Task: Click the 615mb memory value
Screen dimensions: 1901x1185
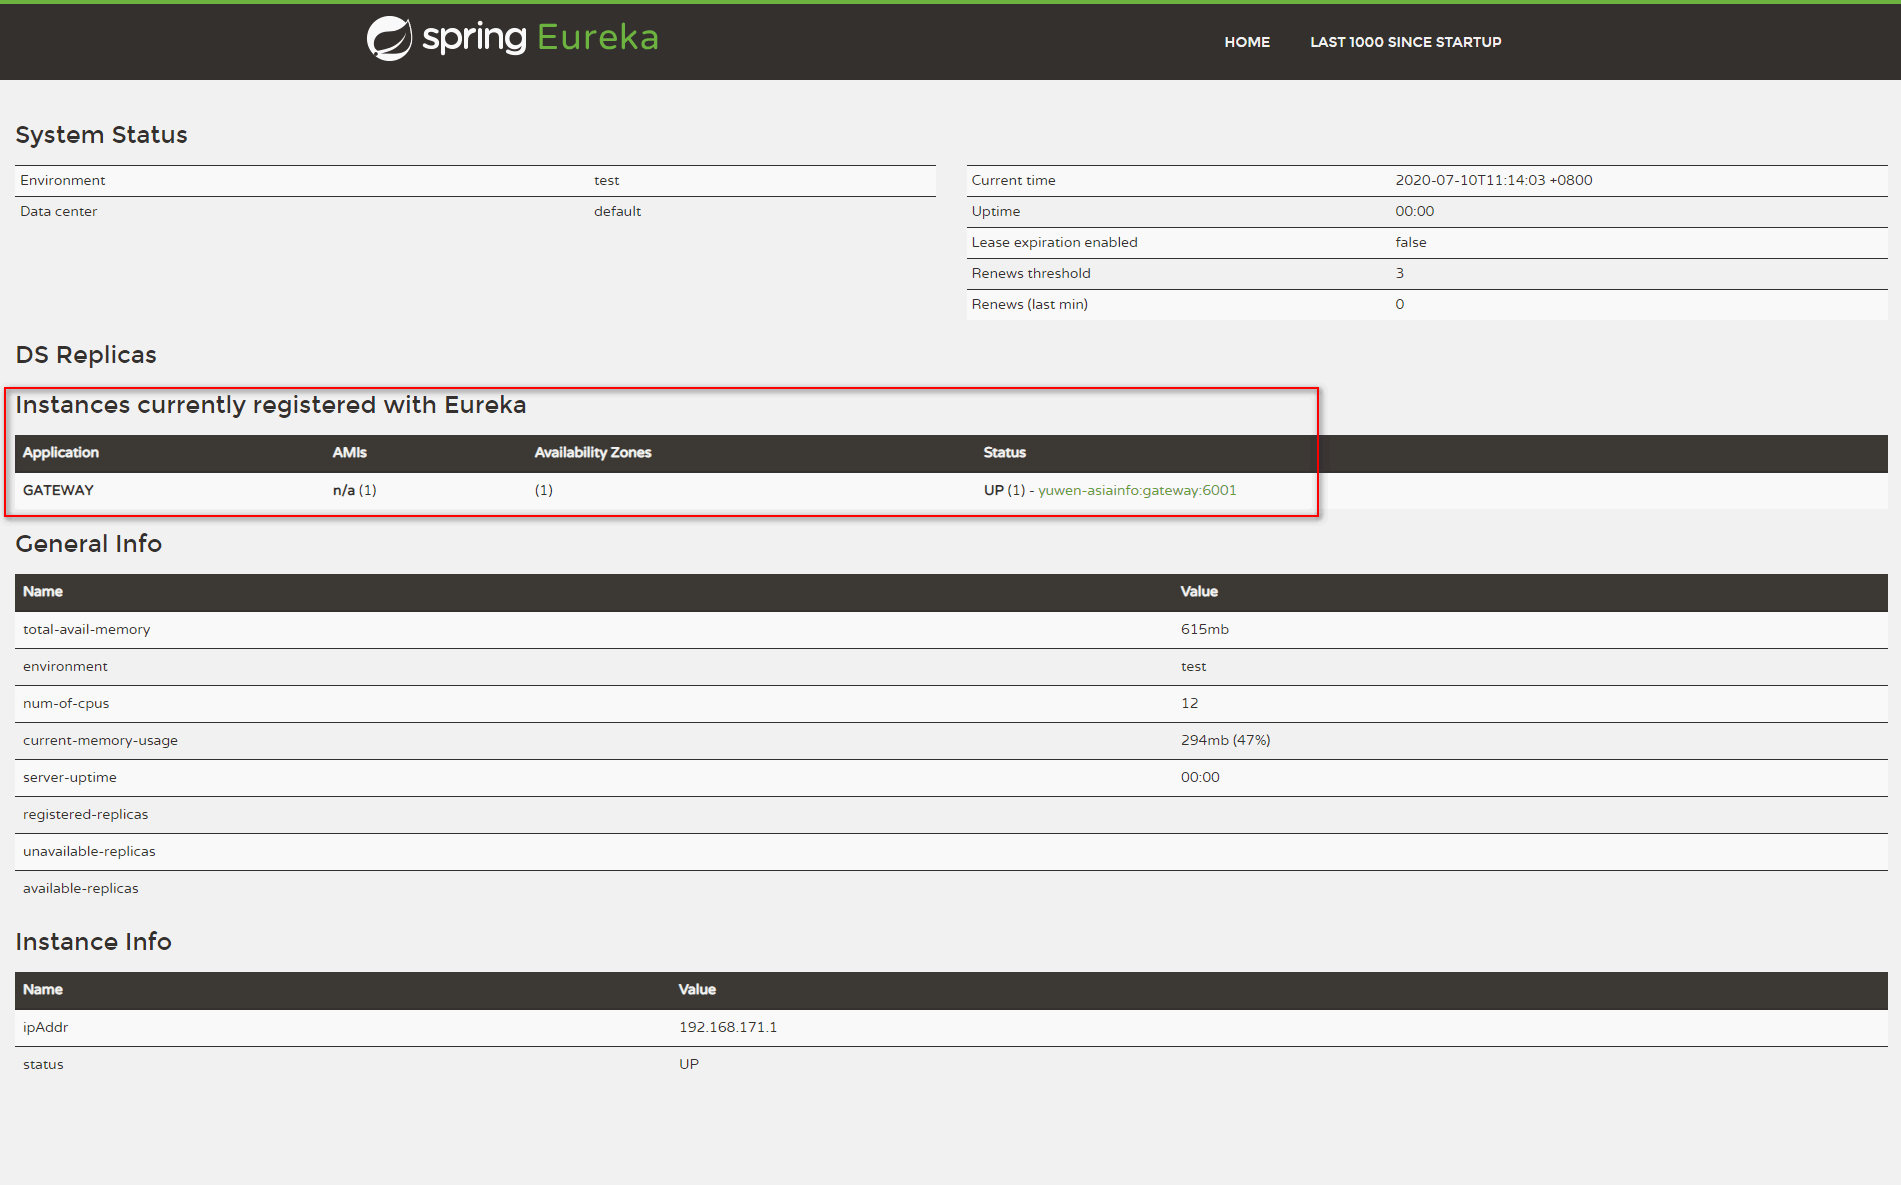Action: [1205, 629]
